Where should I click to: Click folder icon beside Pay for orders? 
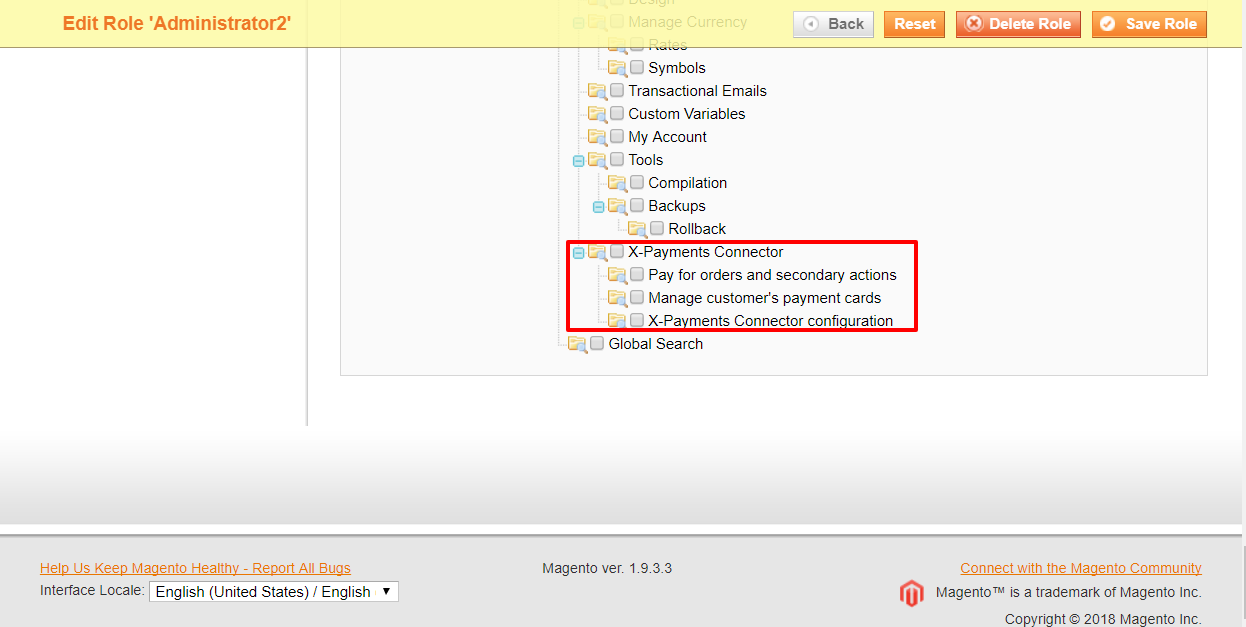pyautogui.click(x=617, y=275)
